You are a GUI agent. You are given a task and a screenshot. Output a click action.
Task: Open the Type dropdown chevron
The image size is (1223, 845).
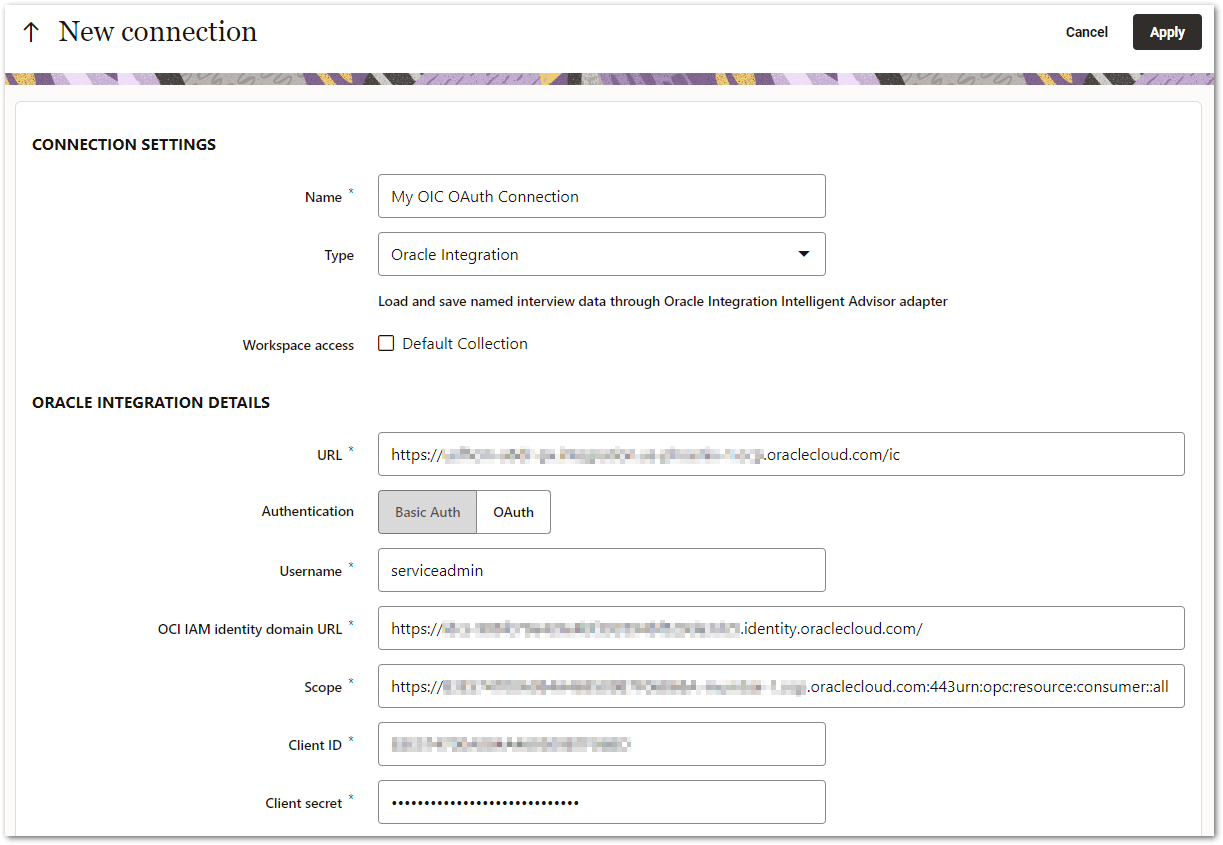pyautogui.click(x=803, y=254)
